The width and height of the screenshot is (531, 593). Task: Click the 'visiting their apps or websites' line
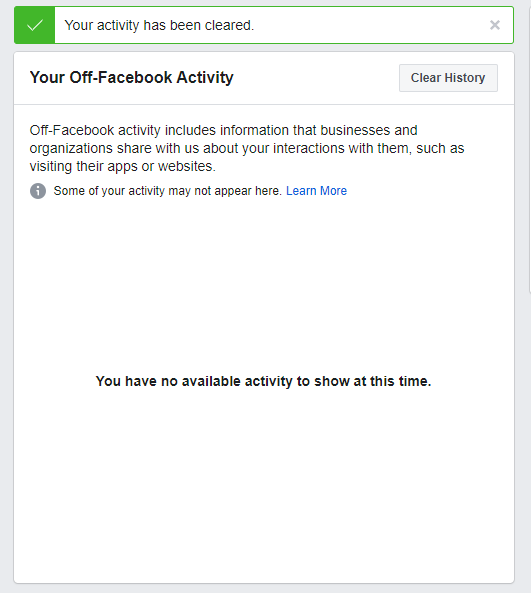point(123,166)
